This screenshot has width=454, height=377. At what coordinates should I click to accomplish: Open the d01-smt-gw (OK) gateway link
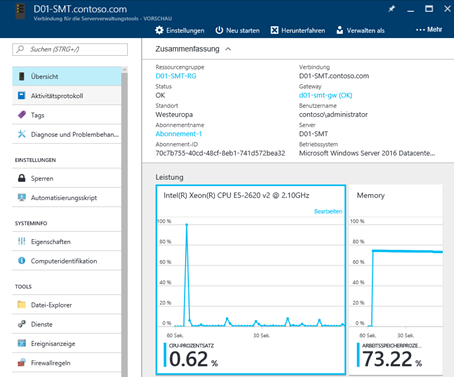tap(325, 95)
